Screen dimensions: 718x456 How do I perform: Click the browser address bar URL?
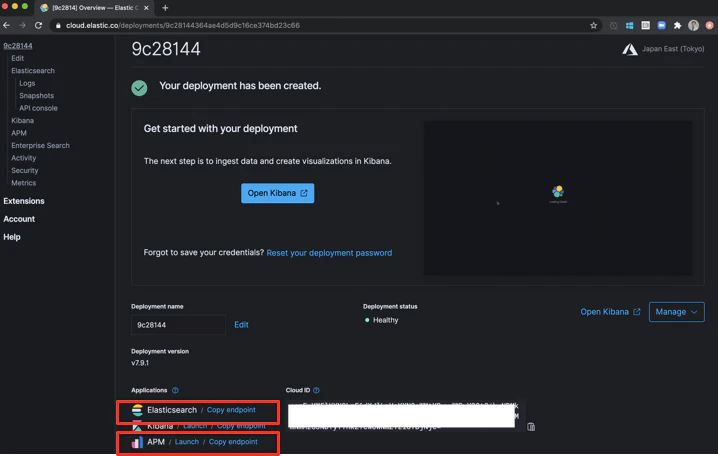point(183,25)
